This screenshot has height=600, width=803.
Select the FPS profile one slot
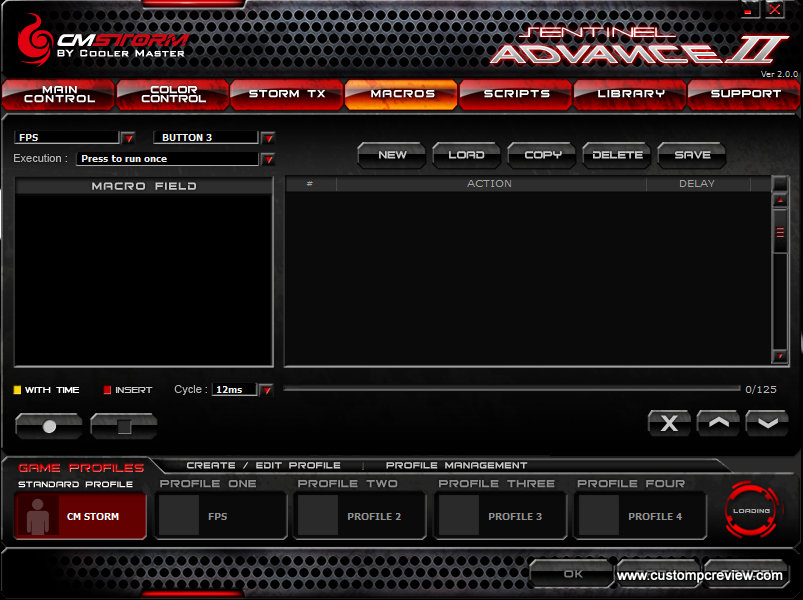220,516
